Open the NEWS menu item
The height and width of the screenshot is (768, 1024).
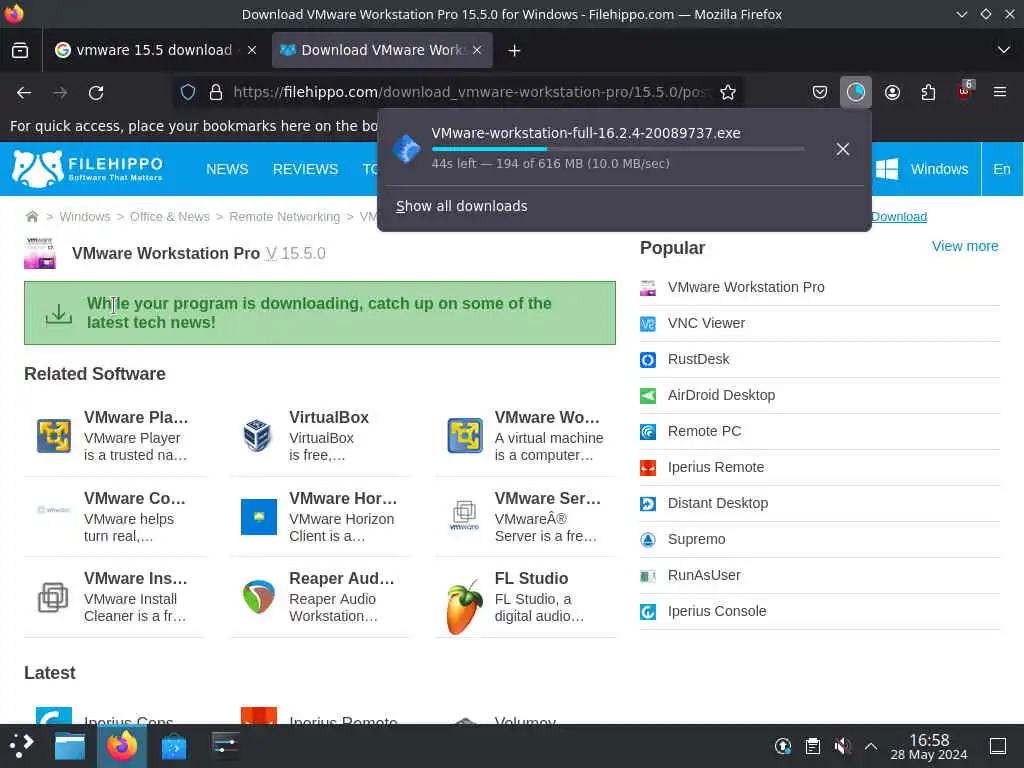tap(227, 169)
